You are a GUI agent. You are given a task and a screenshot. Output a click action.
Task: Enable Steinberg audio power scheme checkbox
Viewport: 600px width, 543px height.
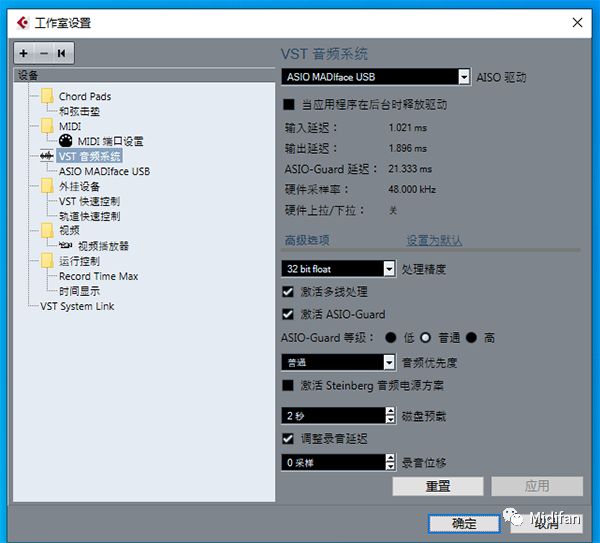point(288,385)
